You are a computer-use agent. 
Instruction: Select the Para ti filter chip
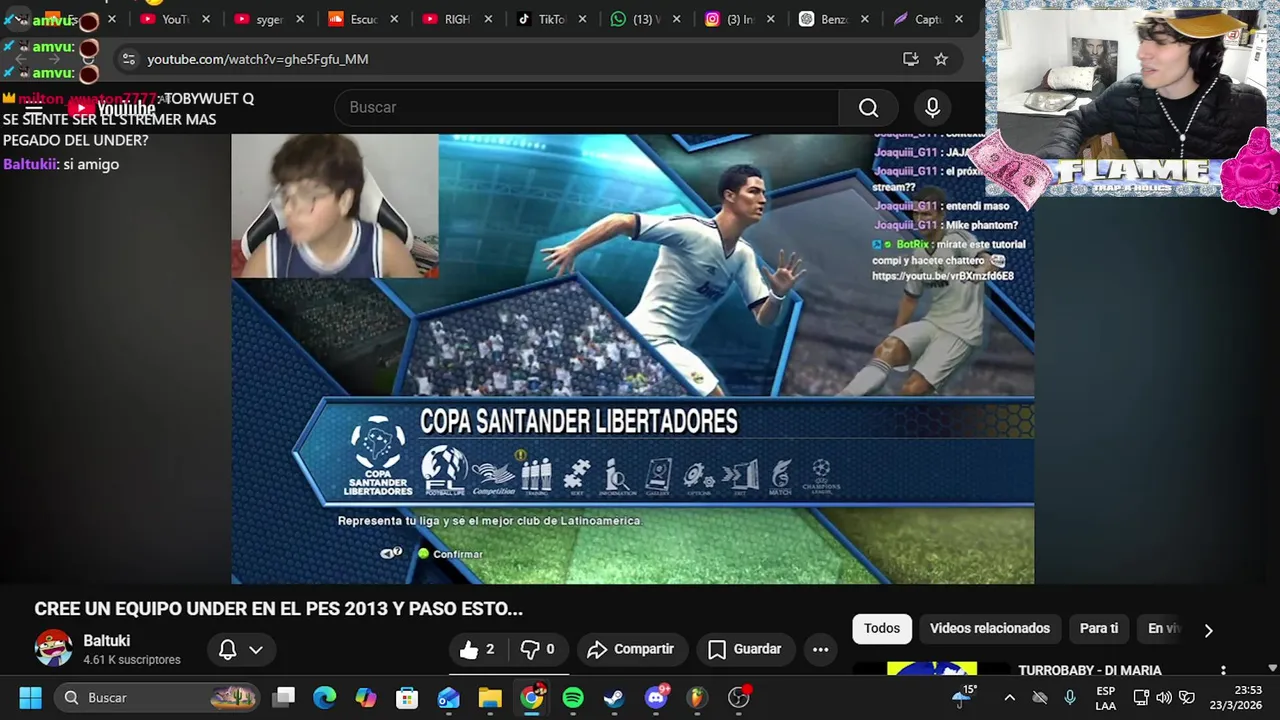click(x=1099, y=628)
